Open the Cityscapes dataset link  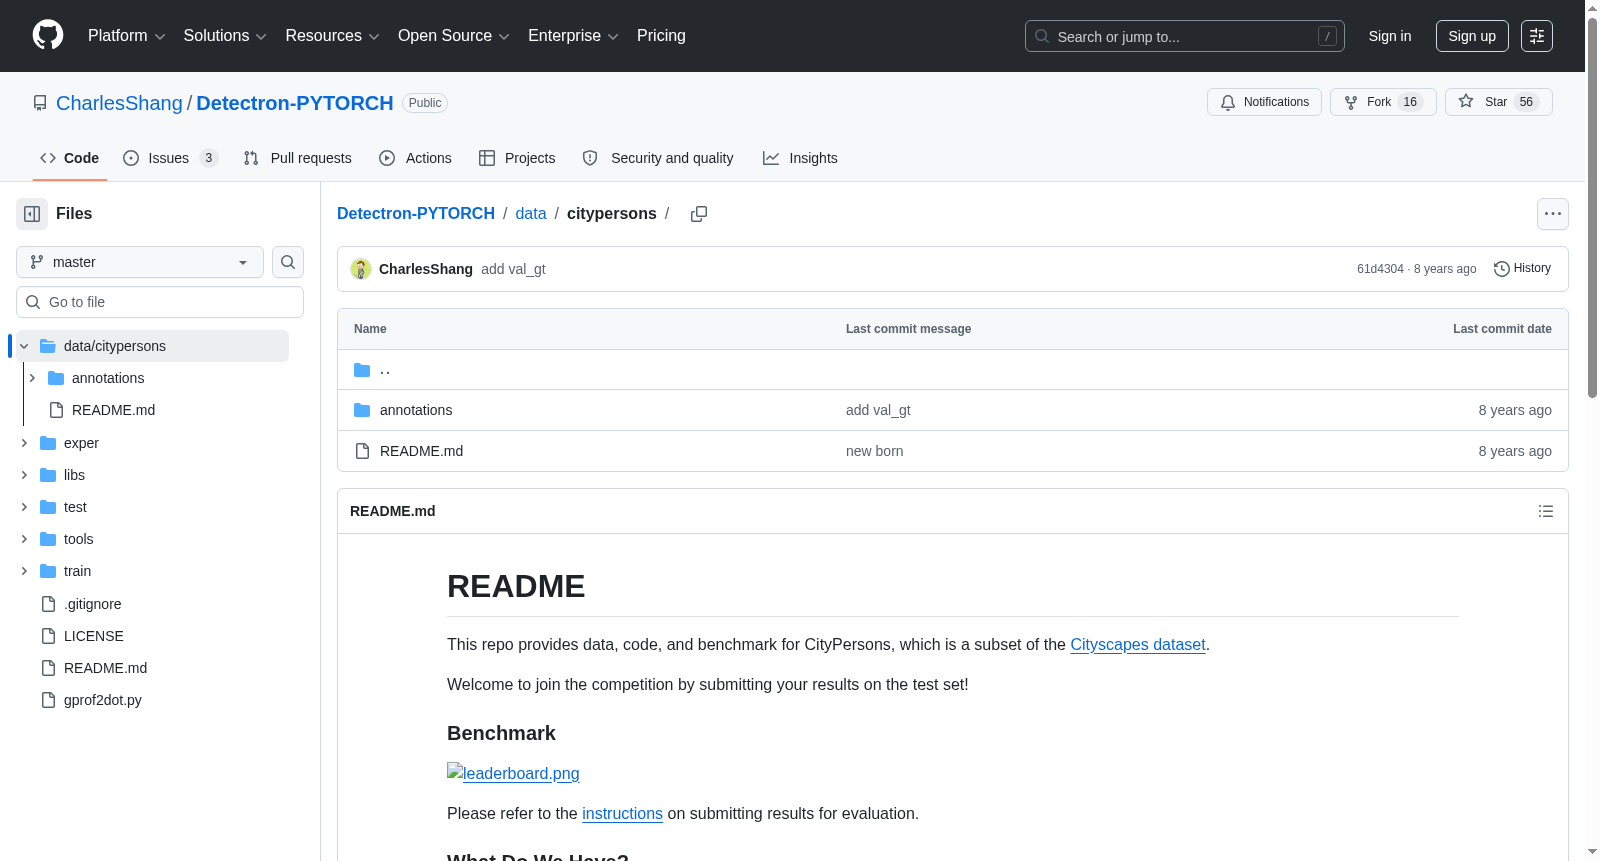[1138, 645]
